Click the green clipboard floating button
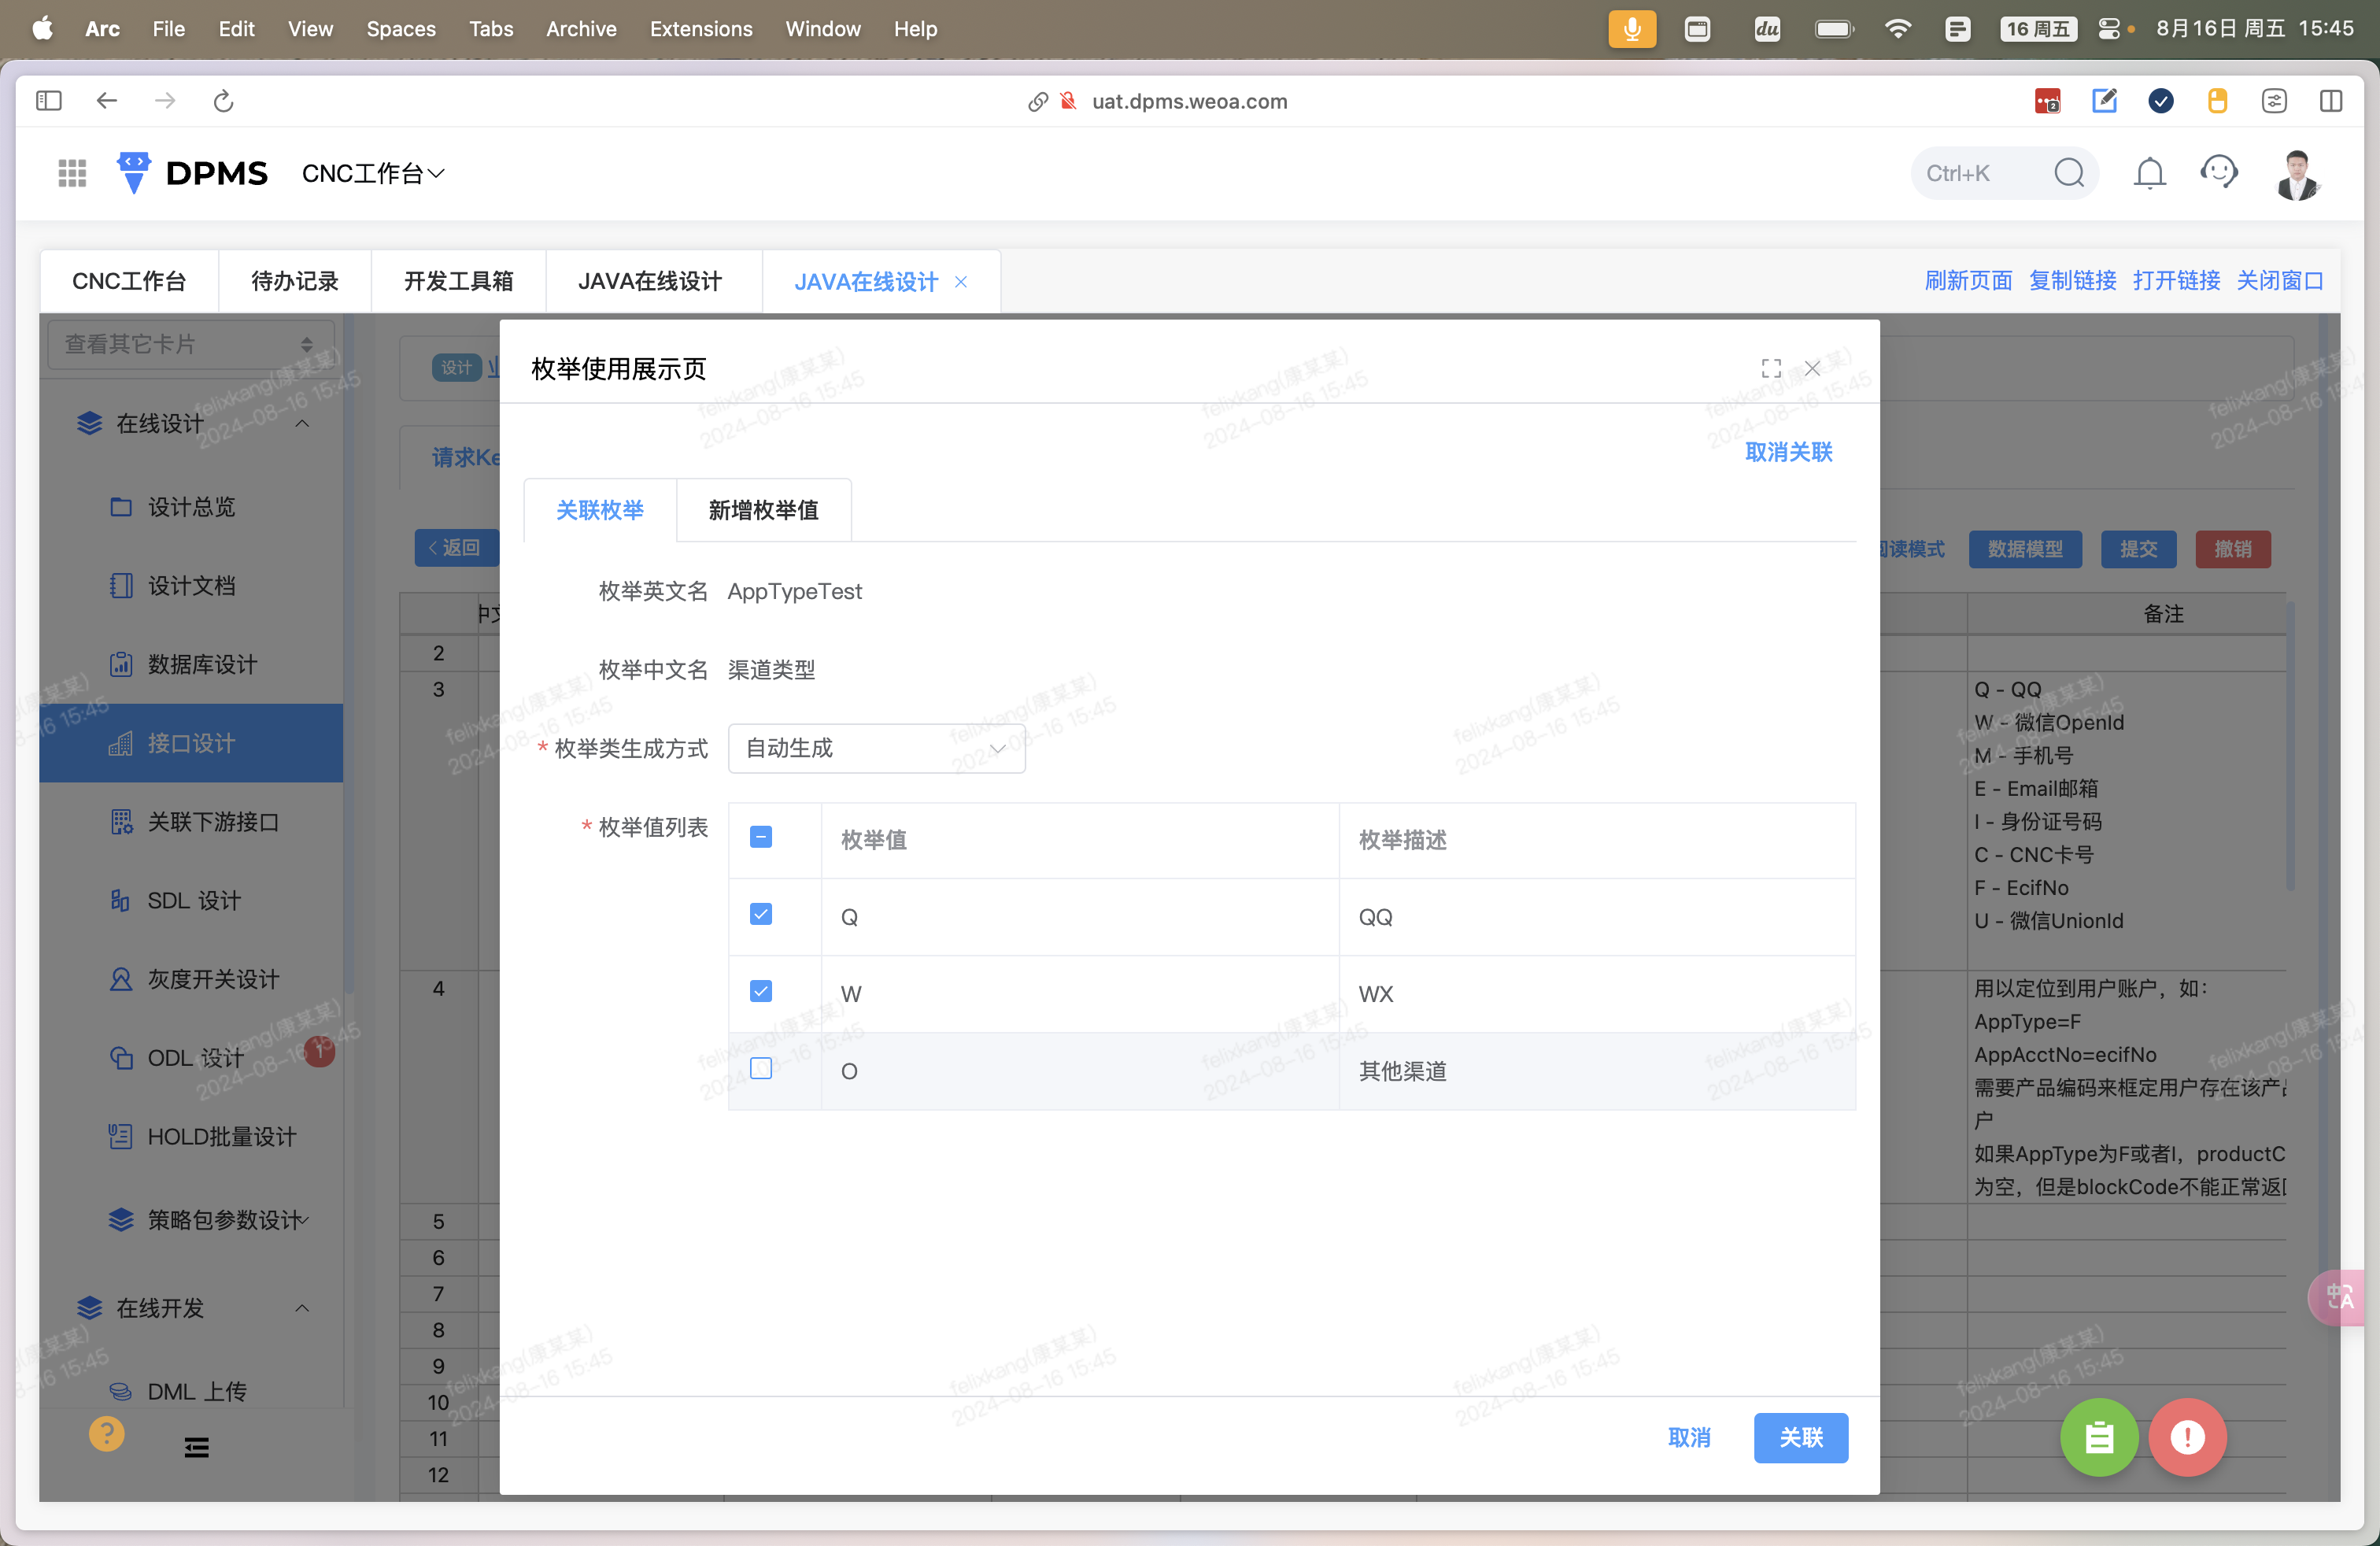 (2099, 1437)
